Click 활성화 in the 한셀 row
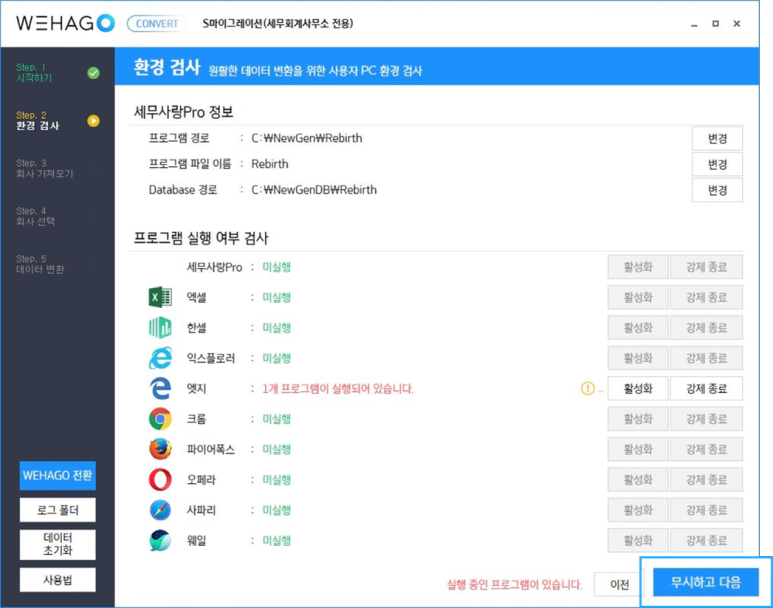Viewport: 773px width, 608px height. pyautogui.click(x=638, y=328)
